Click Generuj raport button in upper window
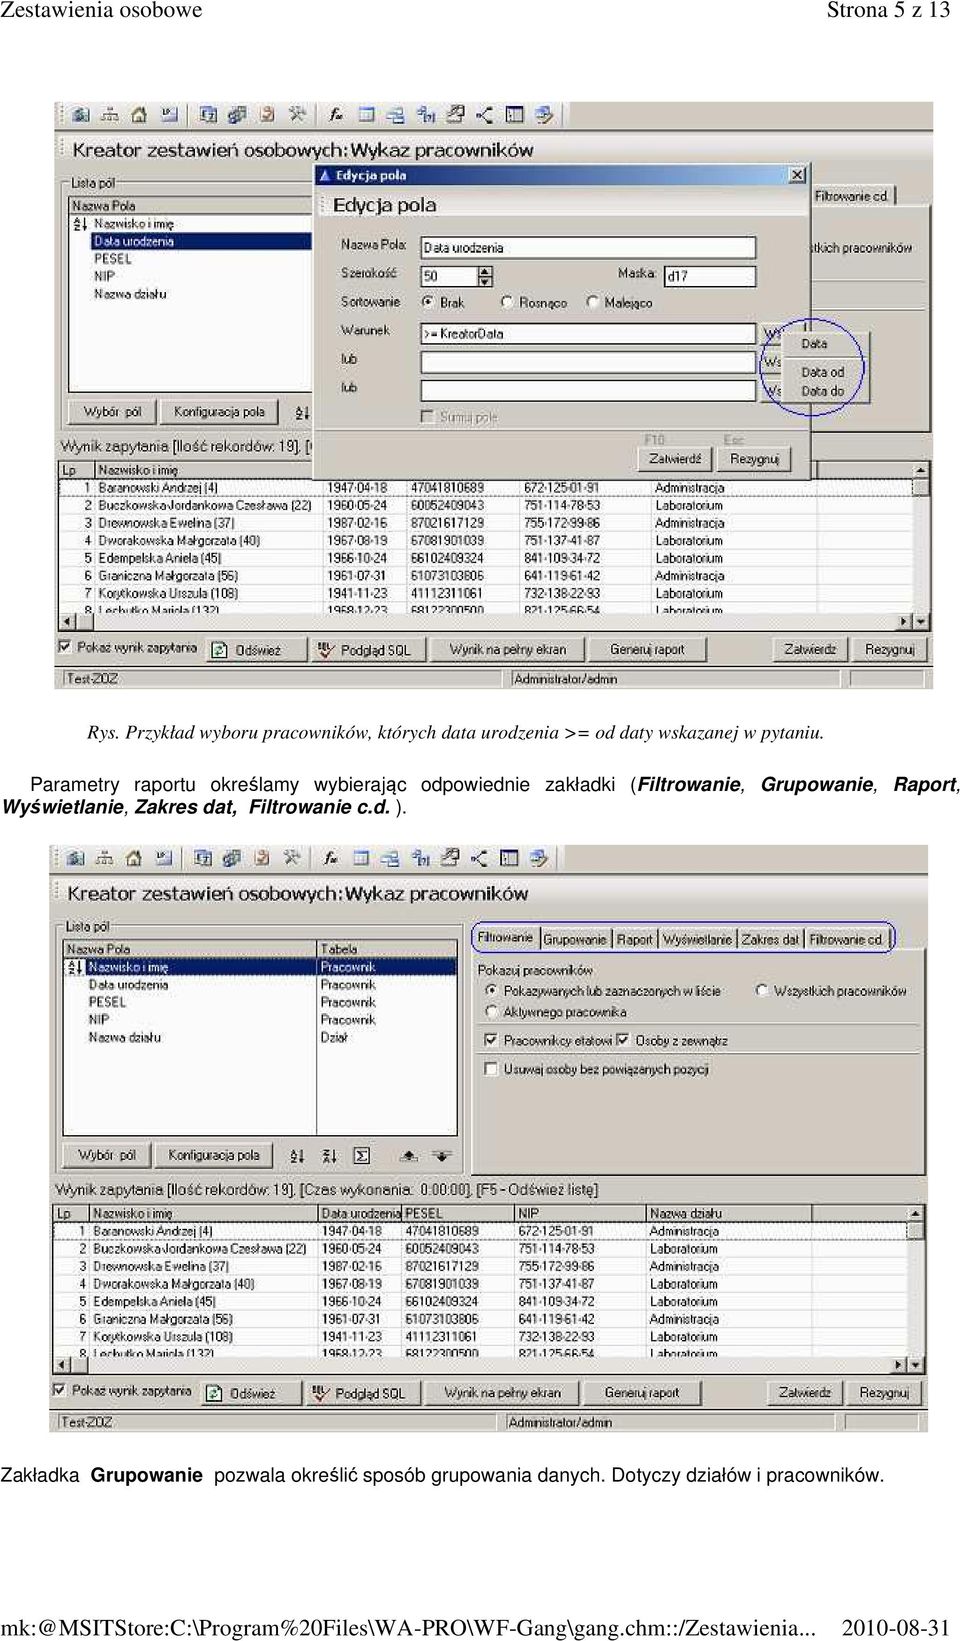This screenshot has width=960, height=1641. click(647, 649)
